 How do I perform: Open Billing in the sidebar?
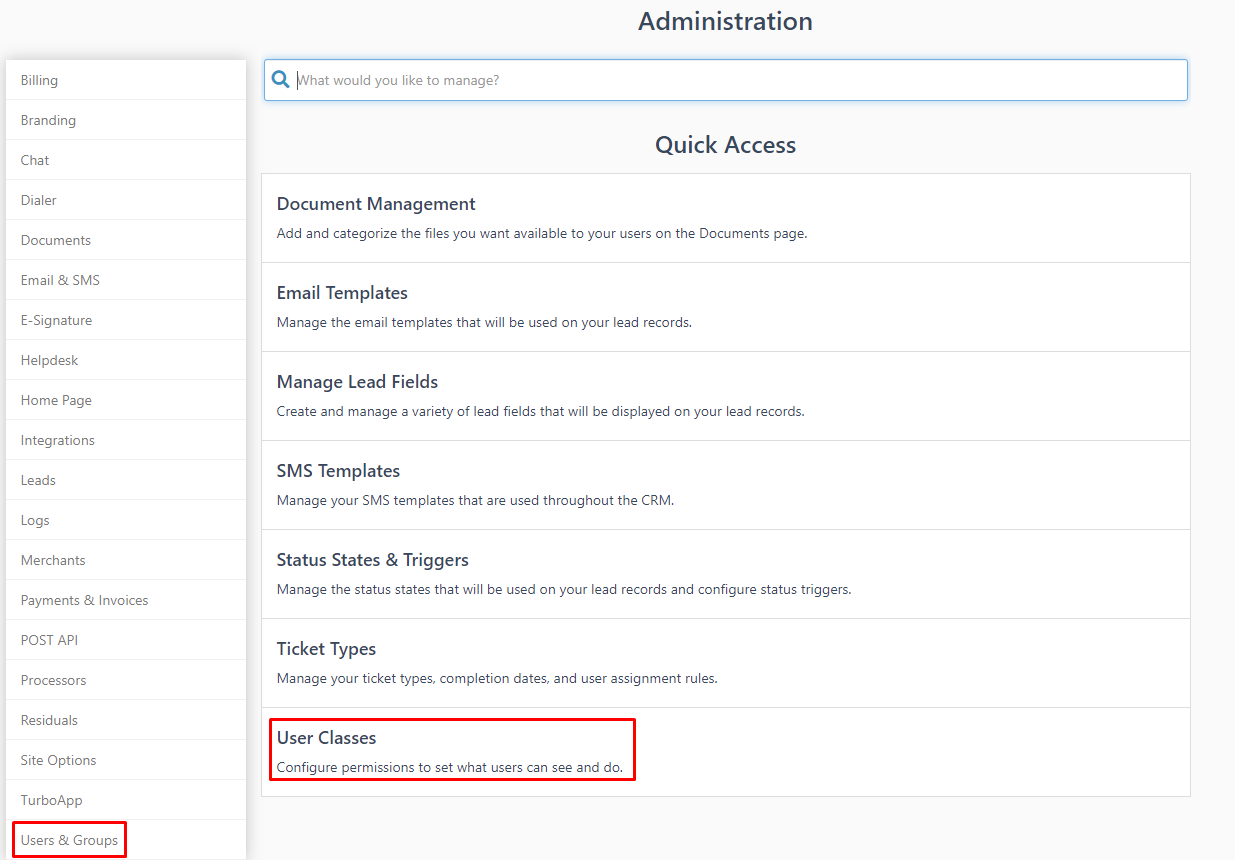click(x=126, y=80)
